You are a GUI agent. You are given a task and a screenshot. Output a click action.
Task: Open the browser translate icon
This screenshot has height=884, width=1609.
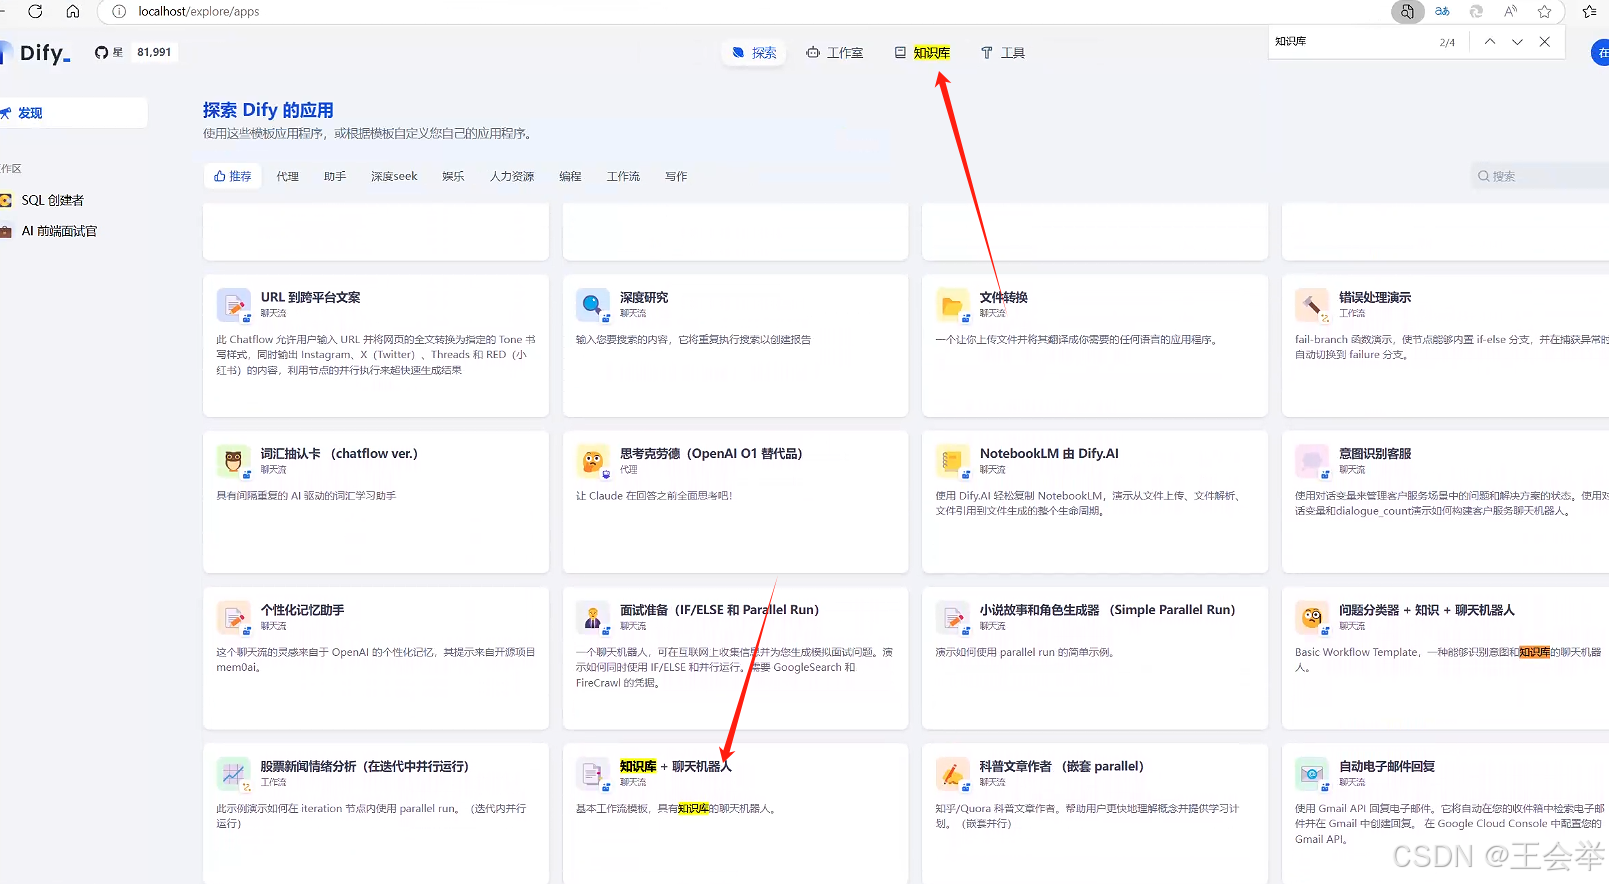pos(1442,11)
